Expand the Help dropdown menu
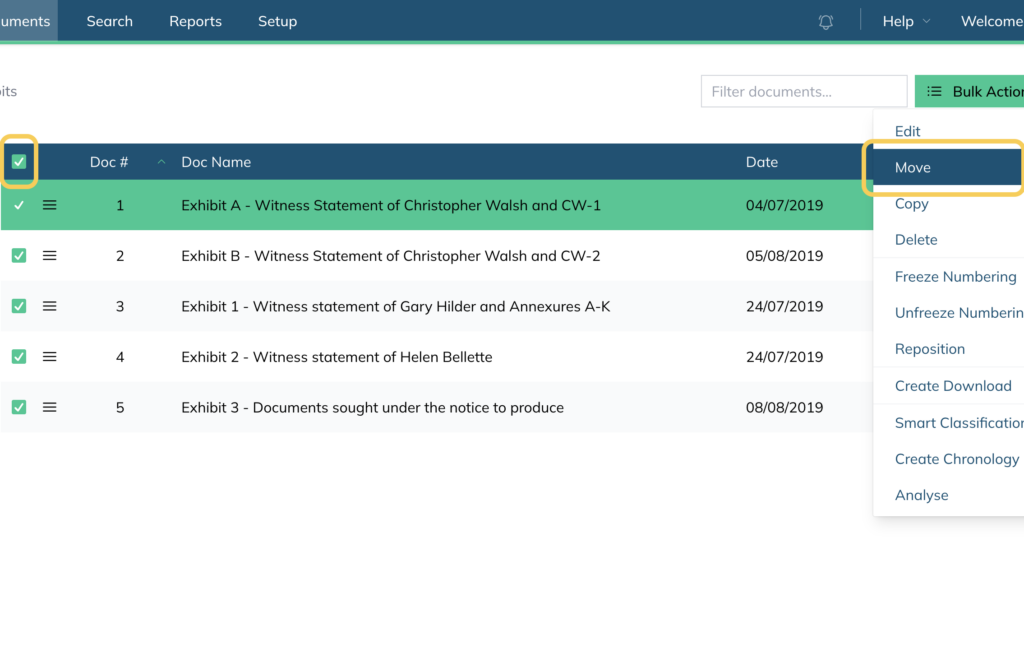Image resolution: width=1024 pixels, height=658 pixels. [x=906, y=22]
